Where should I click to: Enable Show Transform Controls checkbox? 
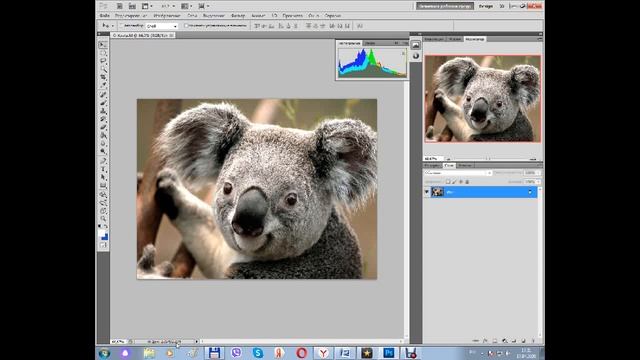click(x=186, y=26)
